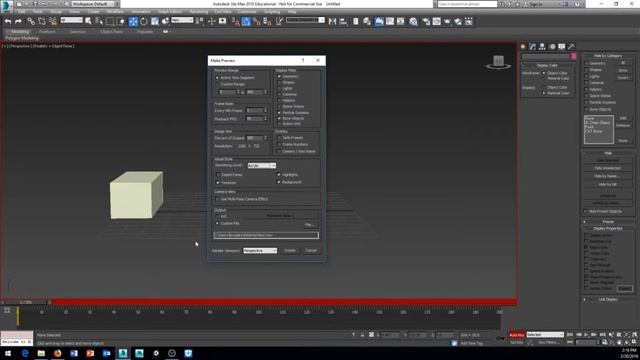This screenshot has width=640, height=360.
Task: Switch to the Freeform ribbon tab
Action: coord(47,31)
